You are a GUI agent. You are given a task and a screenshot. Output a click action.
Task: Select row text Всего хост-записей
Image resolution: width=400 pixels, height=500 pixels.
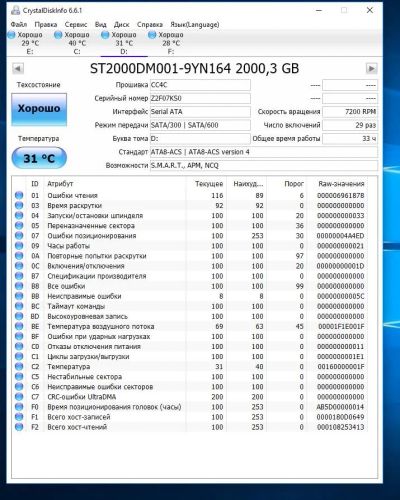pos(79,417)
